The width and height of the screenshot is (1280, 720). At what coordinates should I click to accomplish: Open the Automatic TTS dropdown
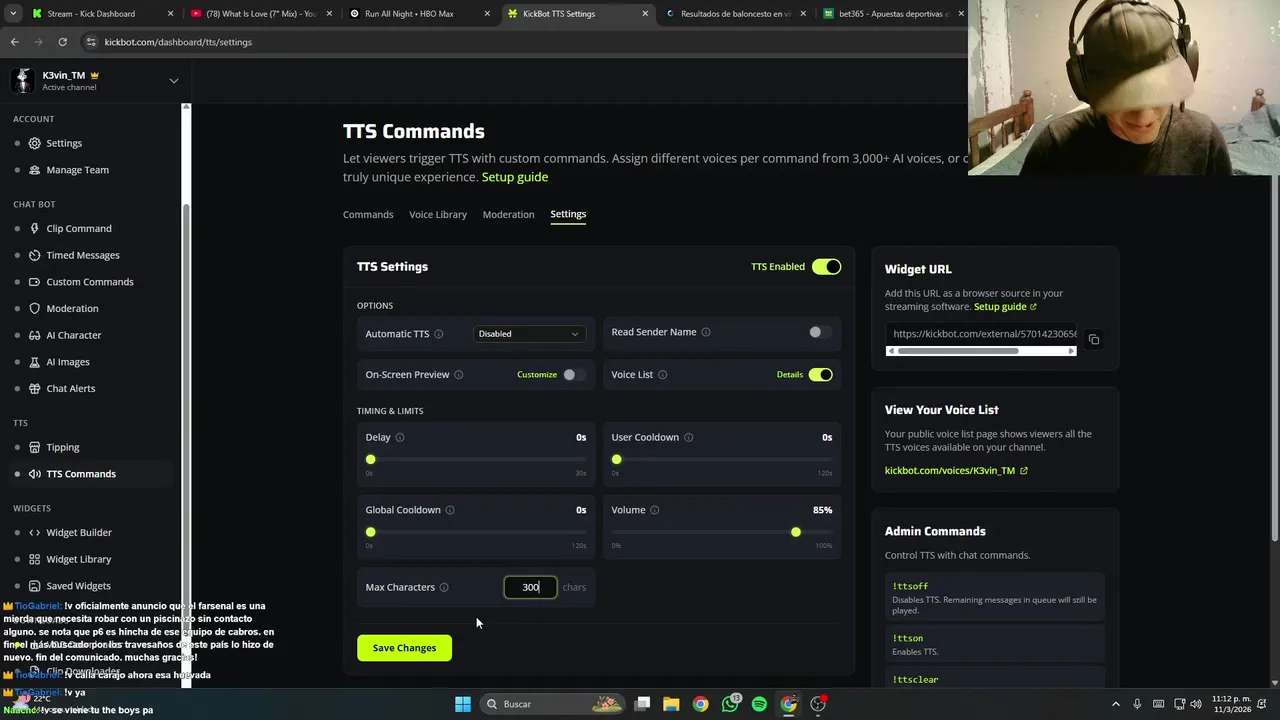[x=529, y=334]
